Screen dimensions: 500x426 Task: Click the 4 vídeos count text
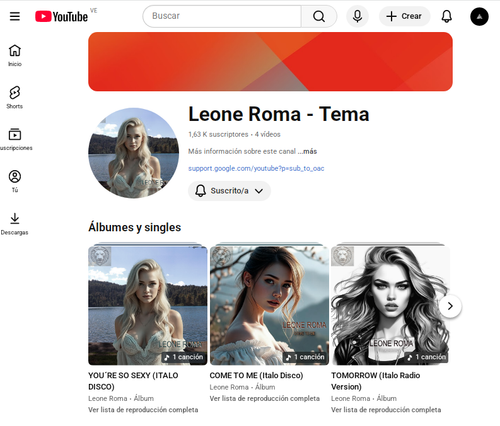click(268, 134)
